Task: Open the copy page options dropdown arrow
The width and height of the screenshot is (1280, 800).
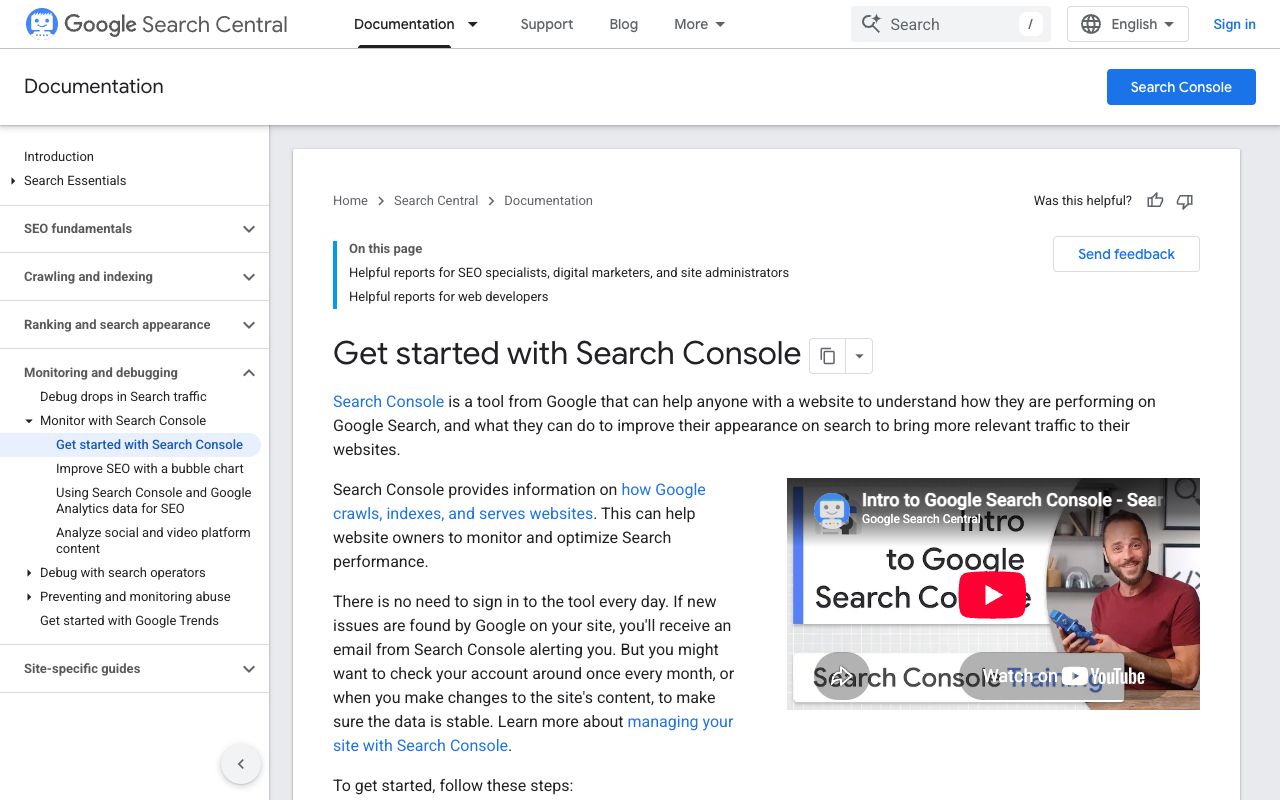Action: tap(859, 356)
